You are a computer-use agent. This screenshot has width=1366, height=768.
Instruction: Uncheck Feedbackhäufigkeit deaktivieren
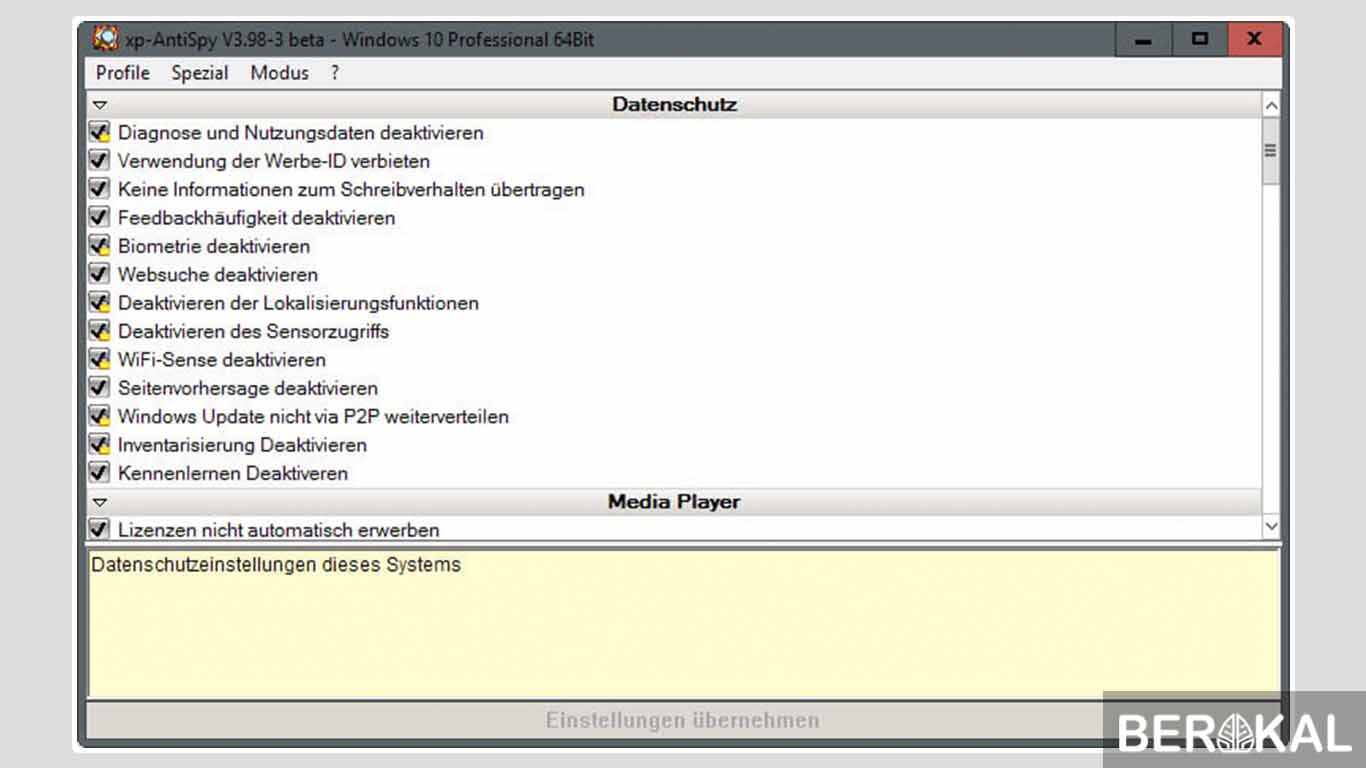point(98,217)
